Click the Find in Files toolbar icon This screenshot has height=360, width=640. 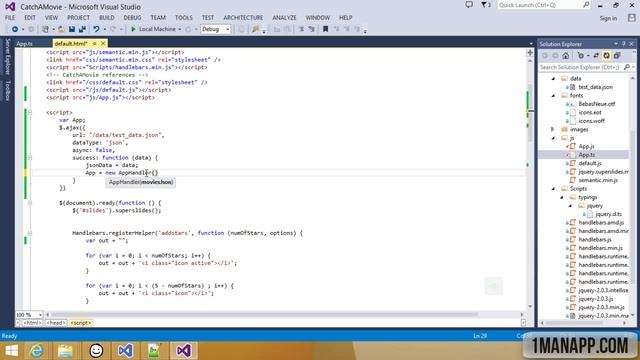pos(256,29)
